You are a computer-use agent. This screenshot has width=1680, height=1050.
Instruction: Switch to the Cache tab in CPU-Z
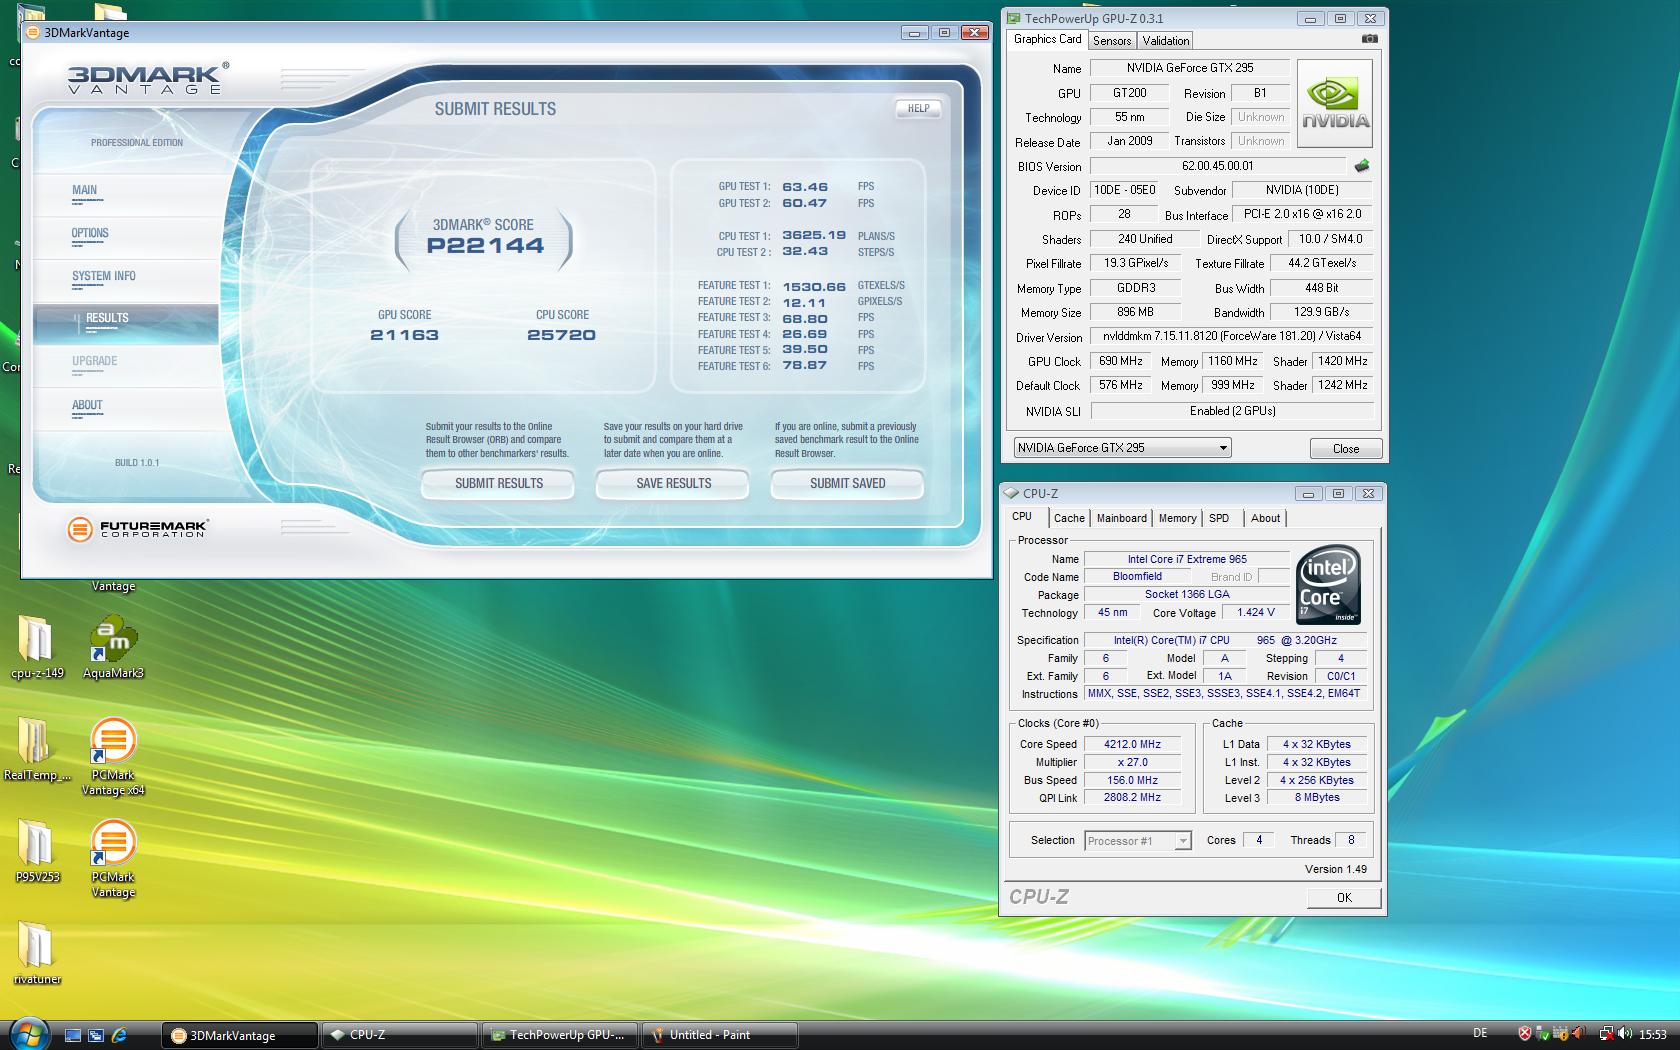click(1069, 518)
